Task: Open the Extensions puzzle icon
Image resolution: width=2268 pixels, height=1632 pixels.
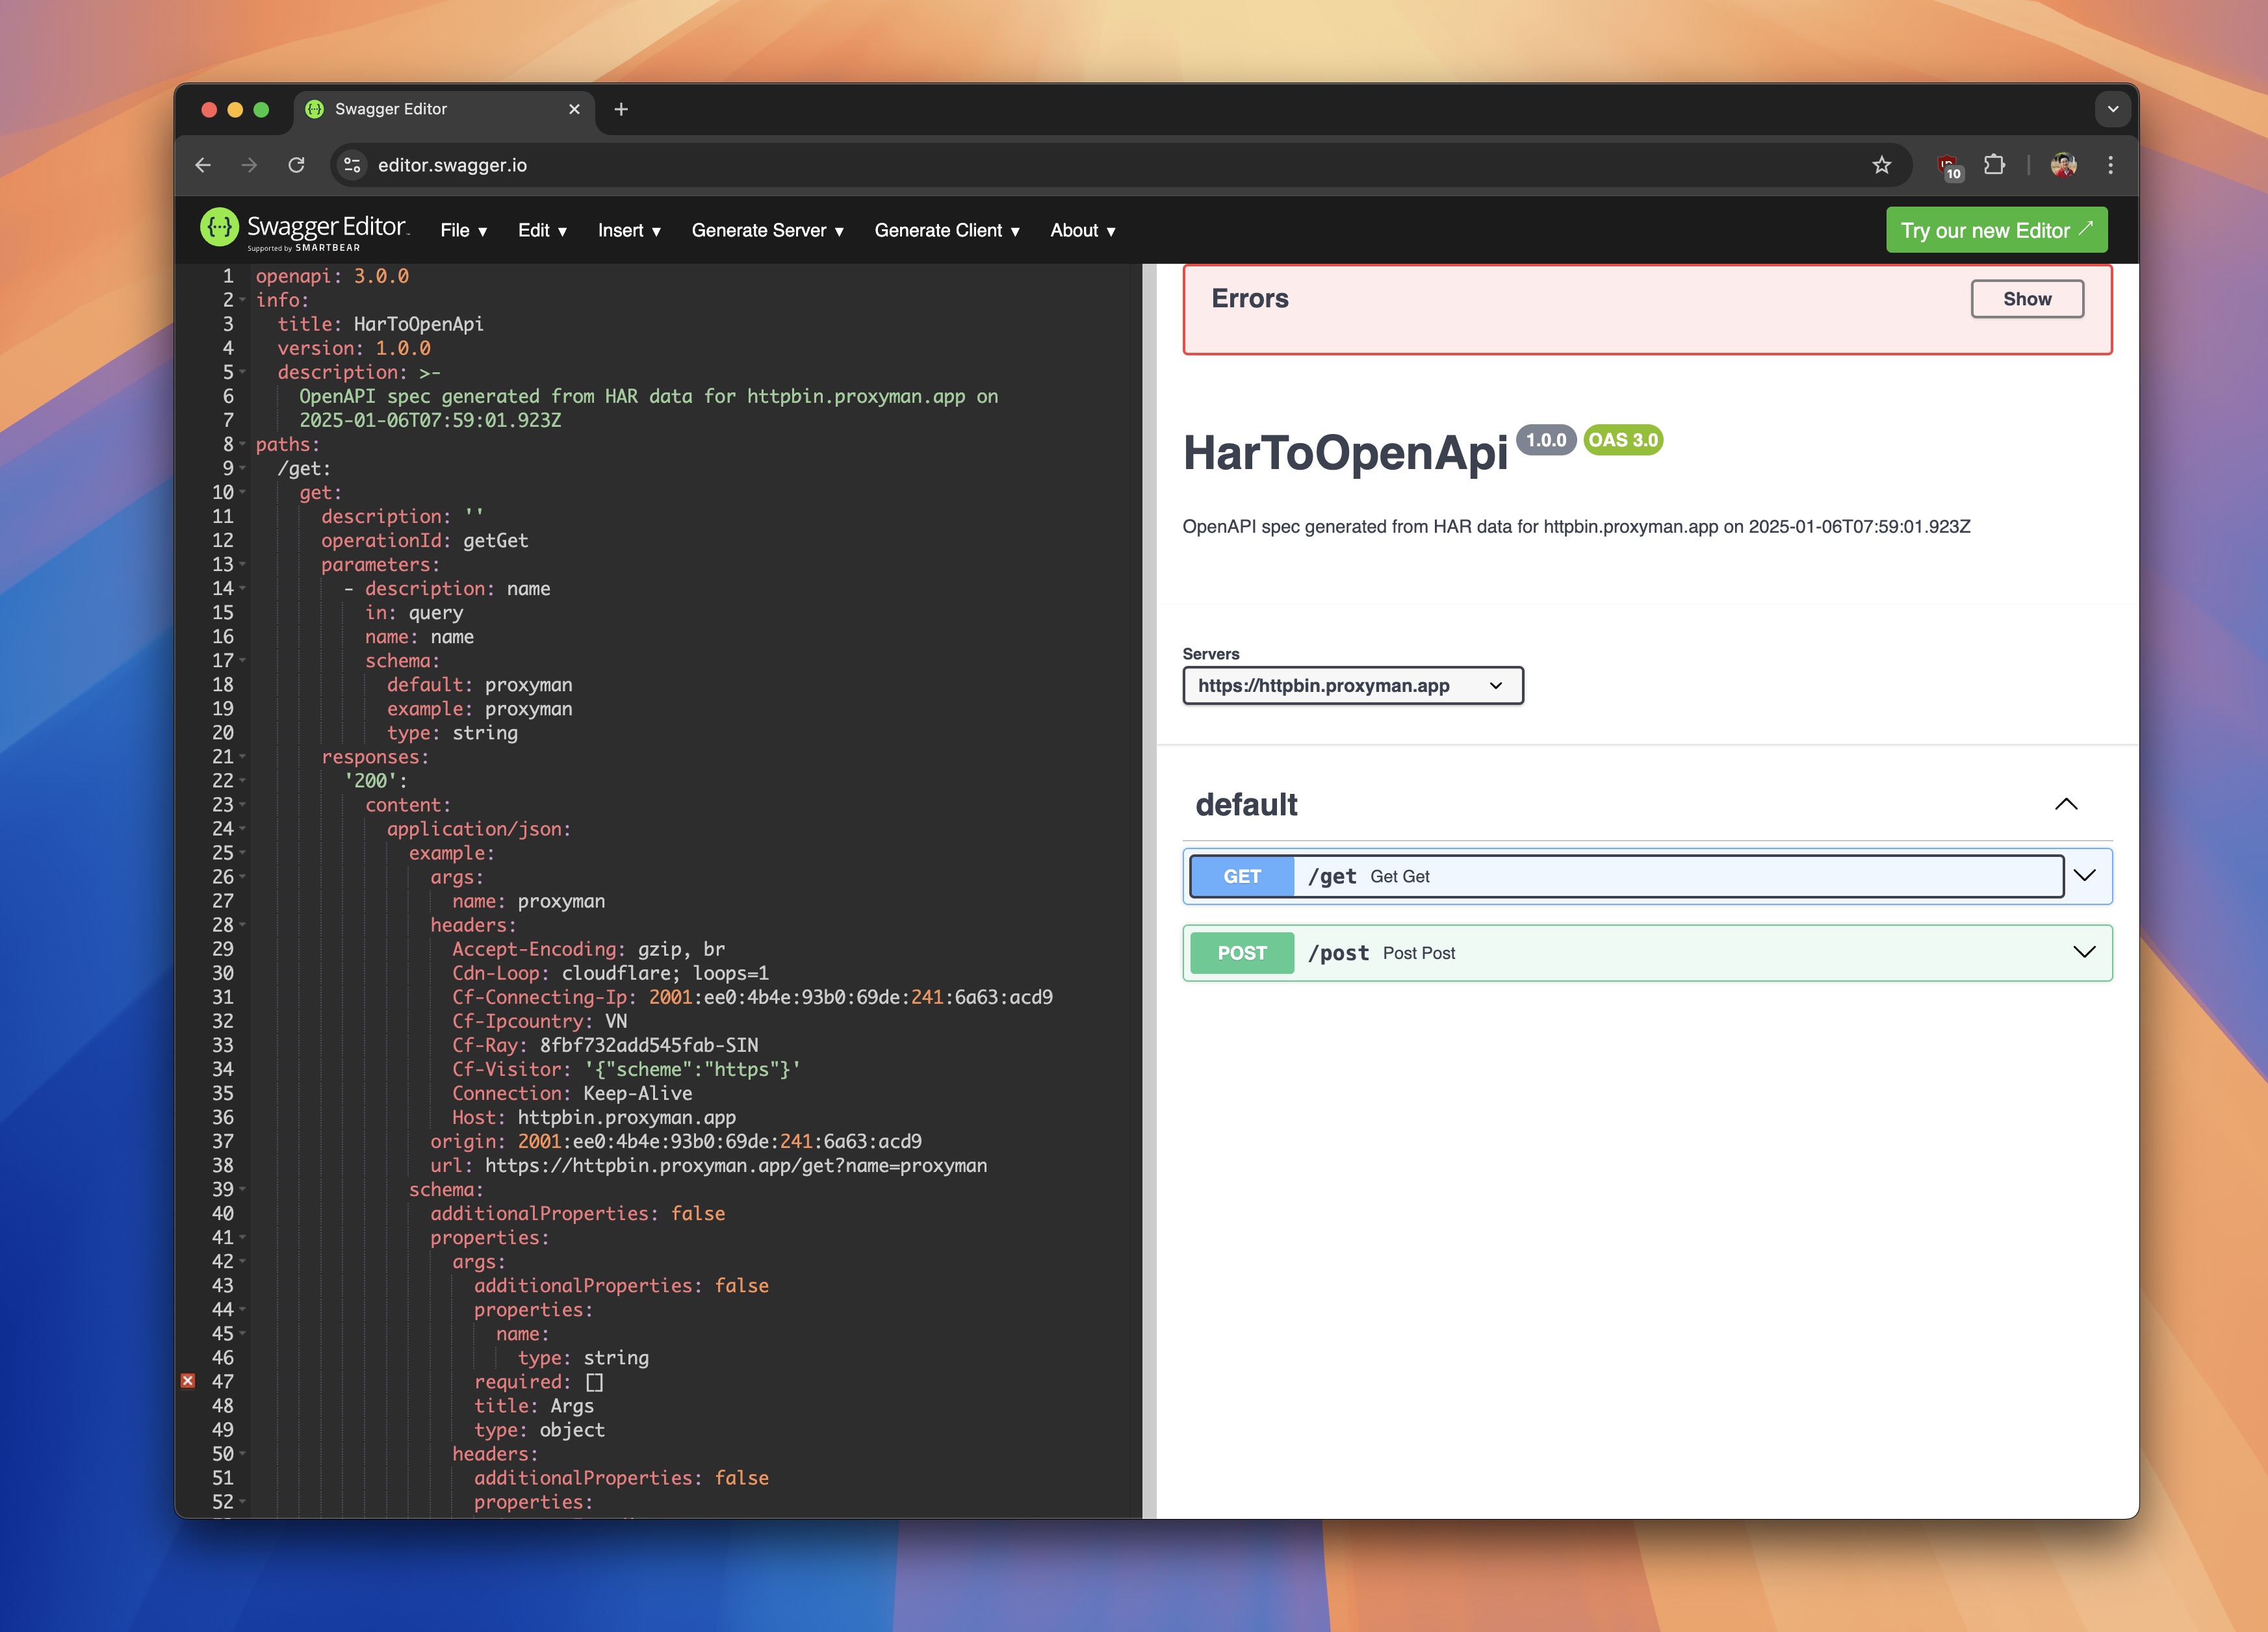Action: [x=1994, y=165]
